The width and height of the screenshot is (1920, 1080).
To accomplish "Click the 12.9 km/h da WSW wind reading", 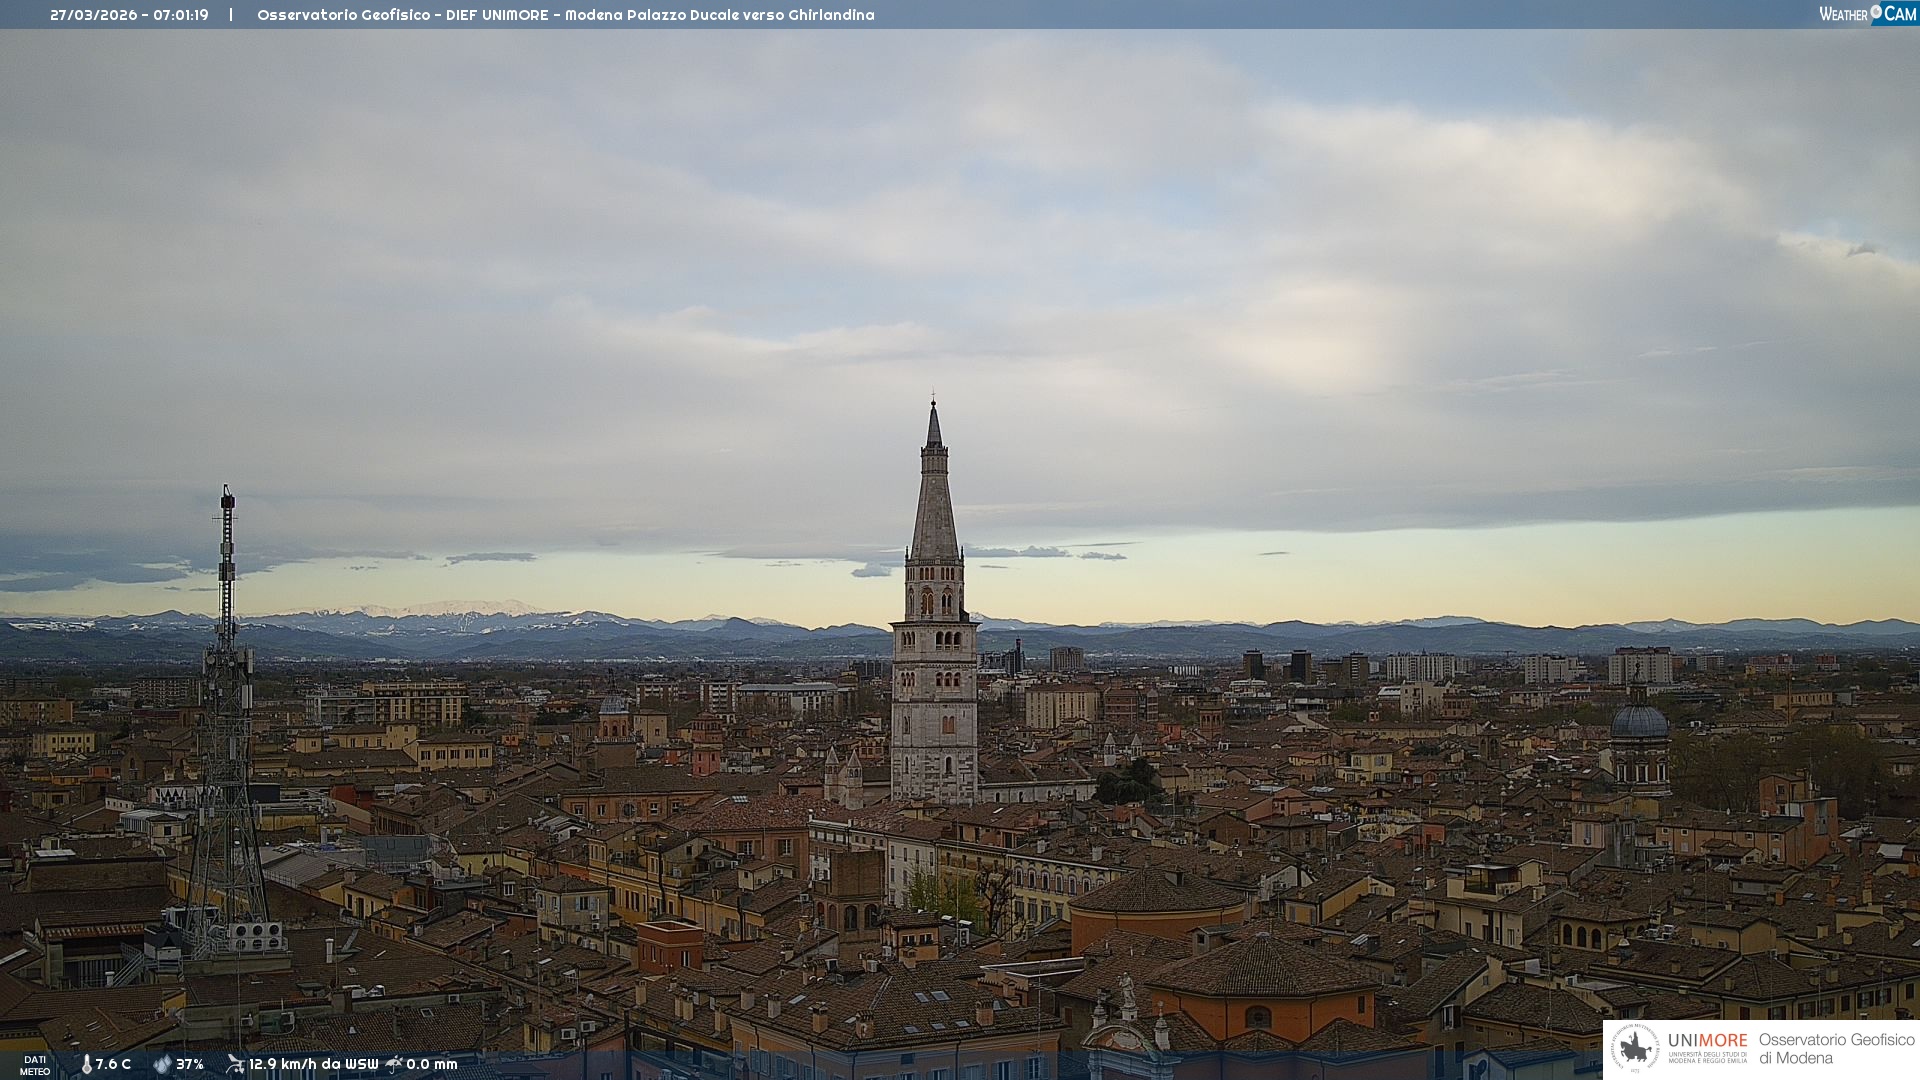I will [313, 1064].
